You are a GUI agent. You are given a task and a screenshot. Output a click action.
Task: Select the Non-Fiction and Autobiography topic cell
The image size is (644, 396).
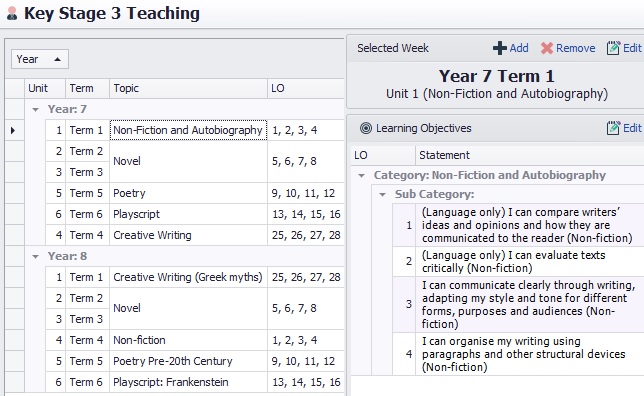point(189,130)
